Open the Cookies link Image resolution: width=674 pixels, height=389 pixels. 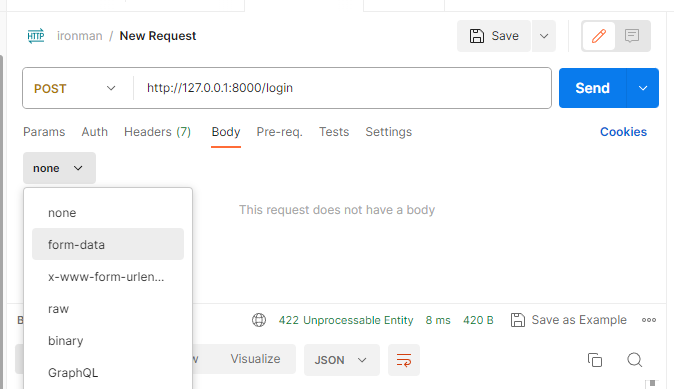(x=623, y=132)
